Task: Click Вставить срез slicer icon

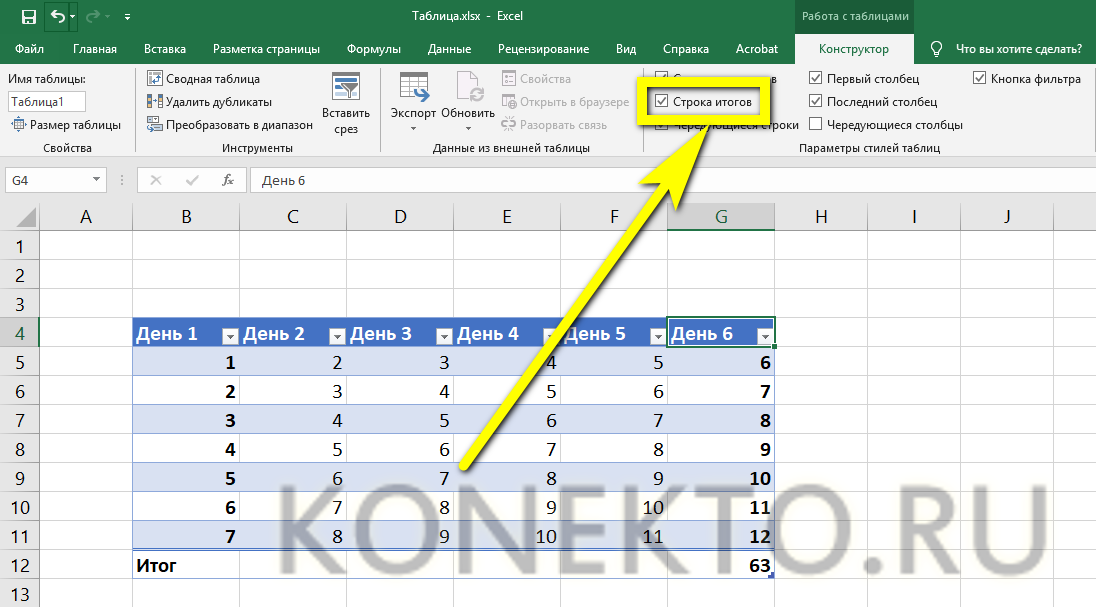Action: (x=346, y=88)
